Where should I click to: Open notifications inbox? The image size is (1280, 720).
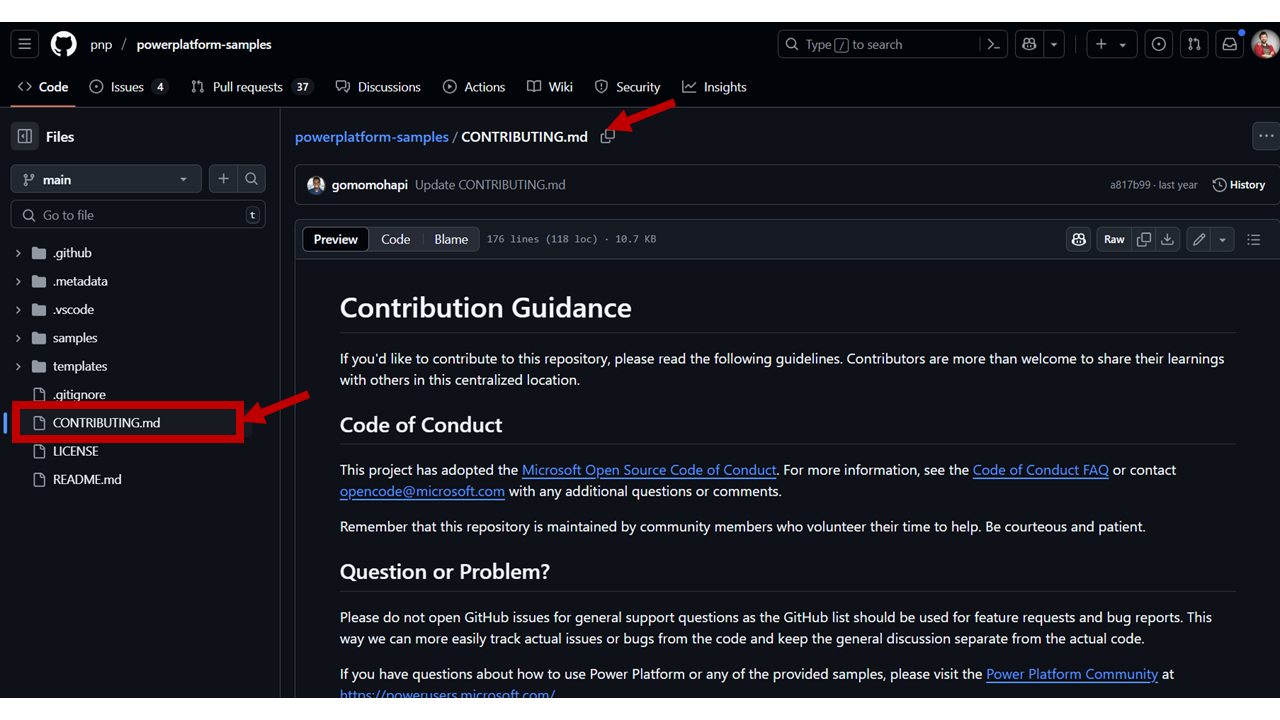1229,44
